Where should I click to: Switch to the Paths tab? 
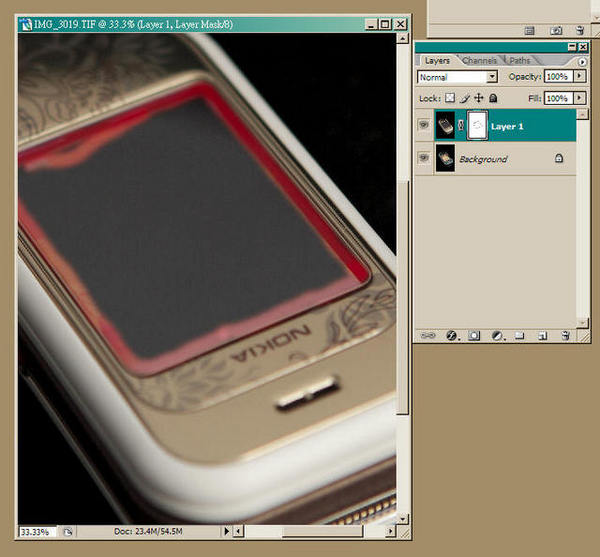pyautogui.click(x=520, y=60)
